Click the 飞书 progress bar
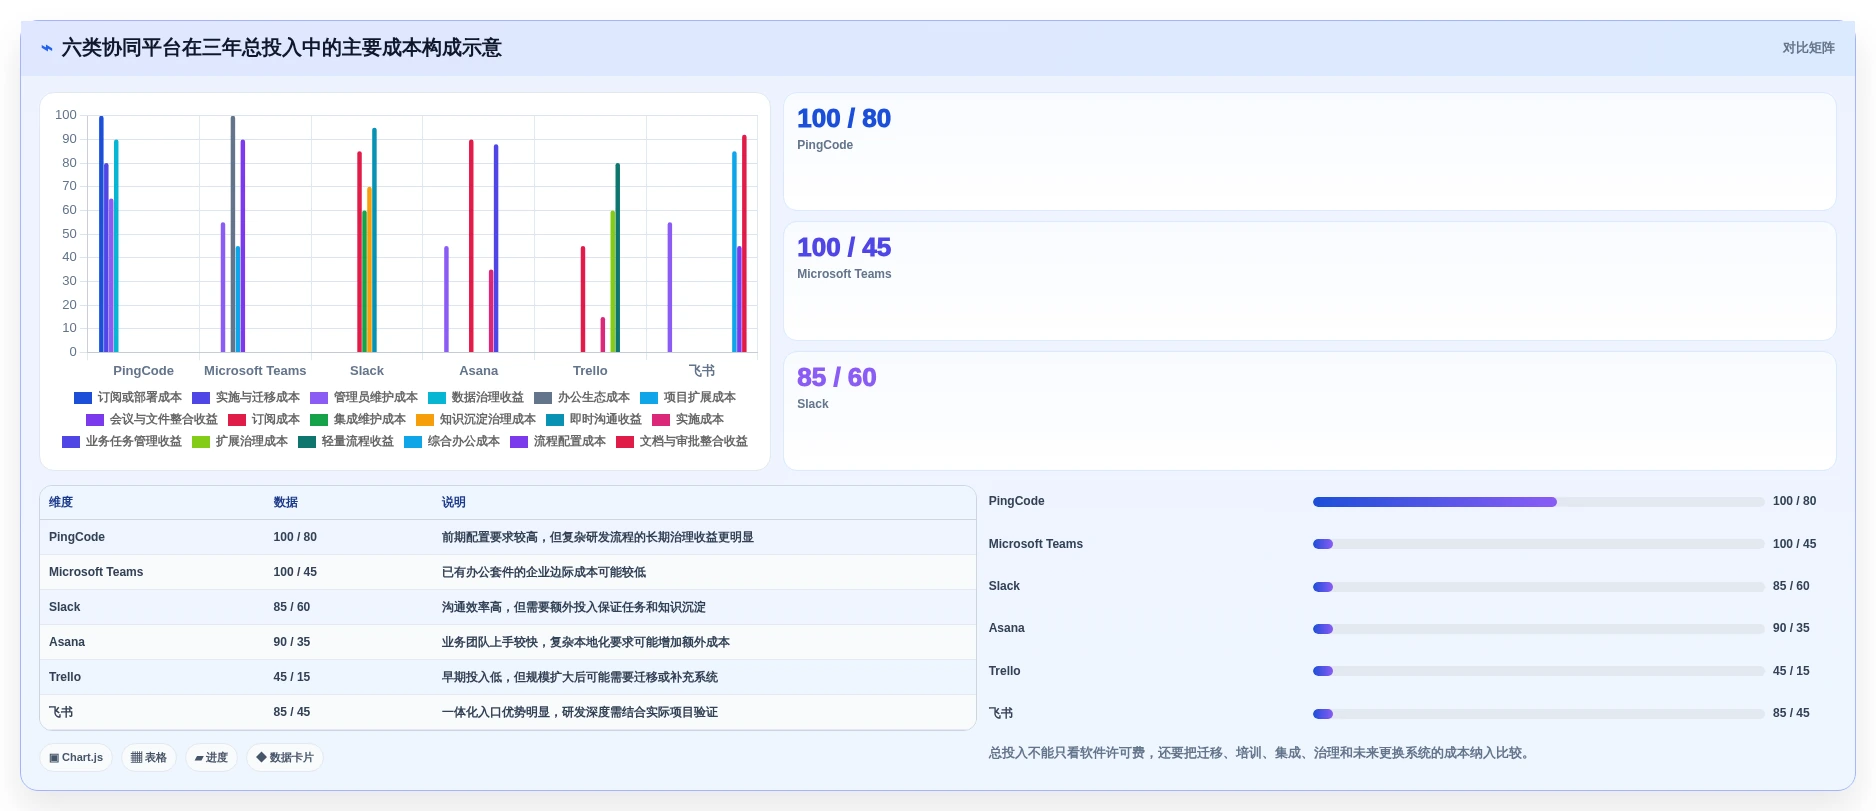This screenshot has width=1876, height=811. (1538, 714)
